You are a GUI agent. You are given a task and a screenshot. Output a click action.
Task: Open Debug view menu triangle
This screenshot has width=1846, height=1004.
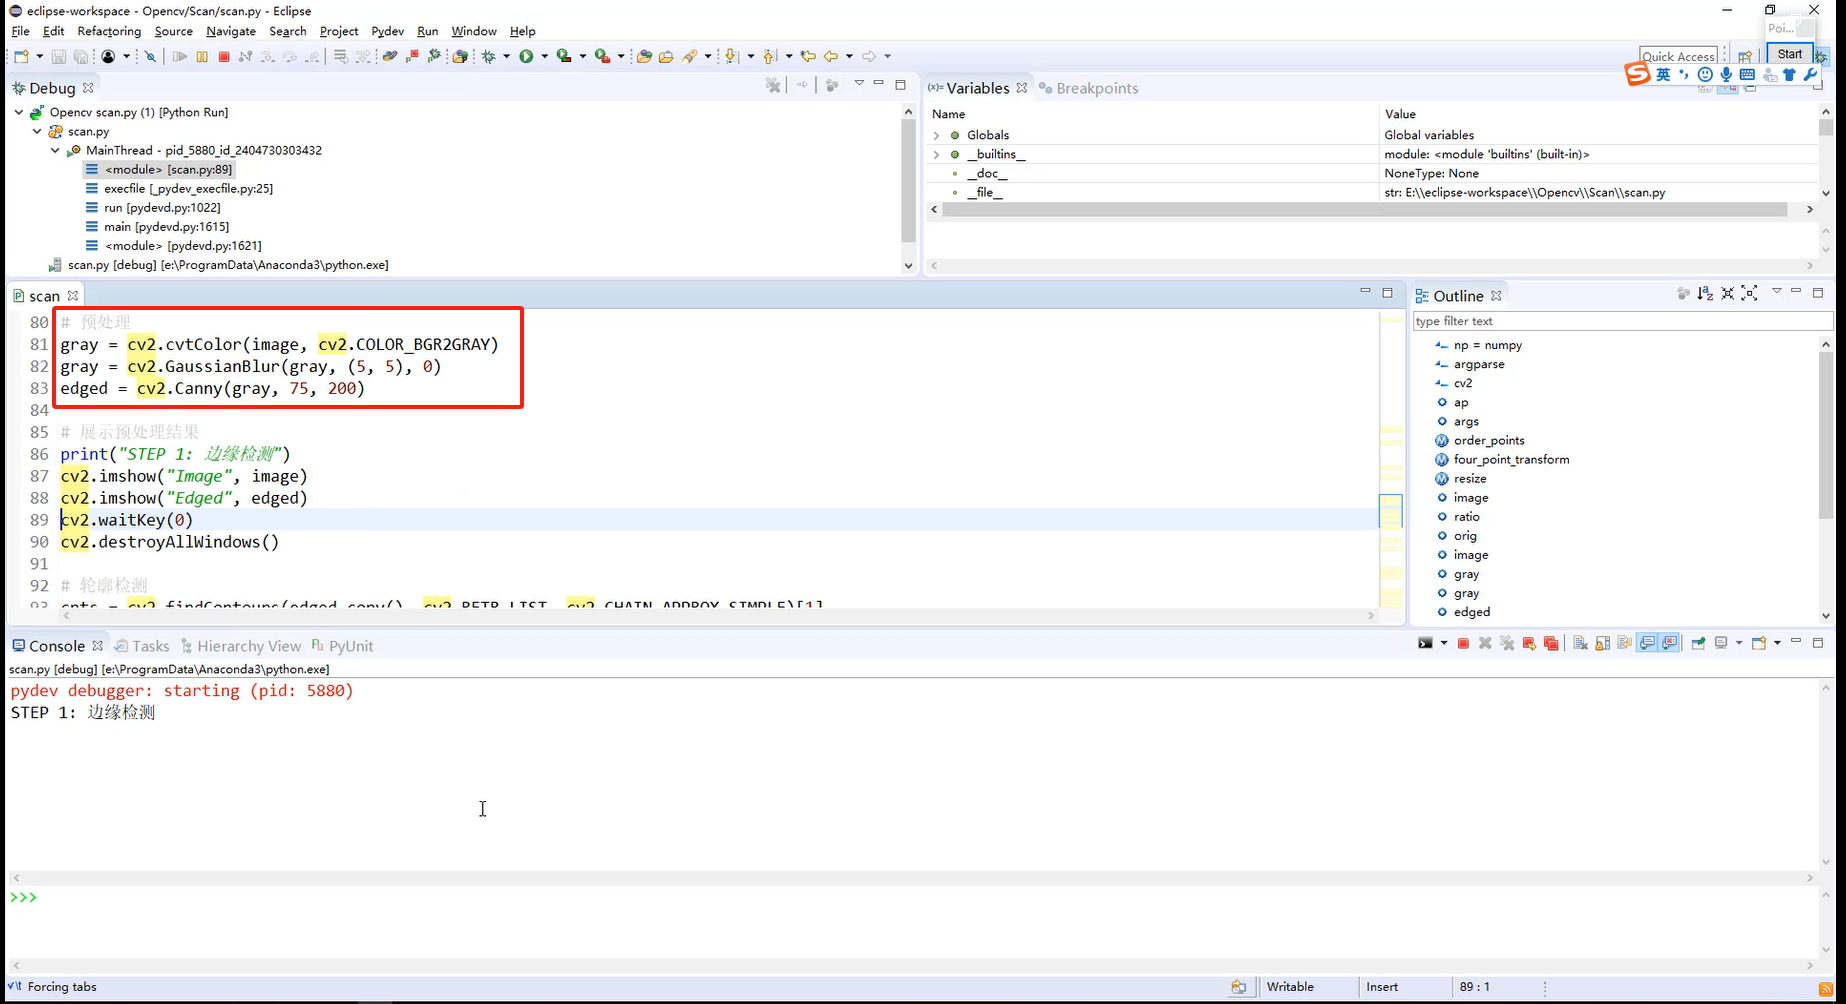[859, 84]
